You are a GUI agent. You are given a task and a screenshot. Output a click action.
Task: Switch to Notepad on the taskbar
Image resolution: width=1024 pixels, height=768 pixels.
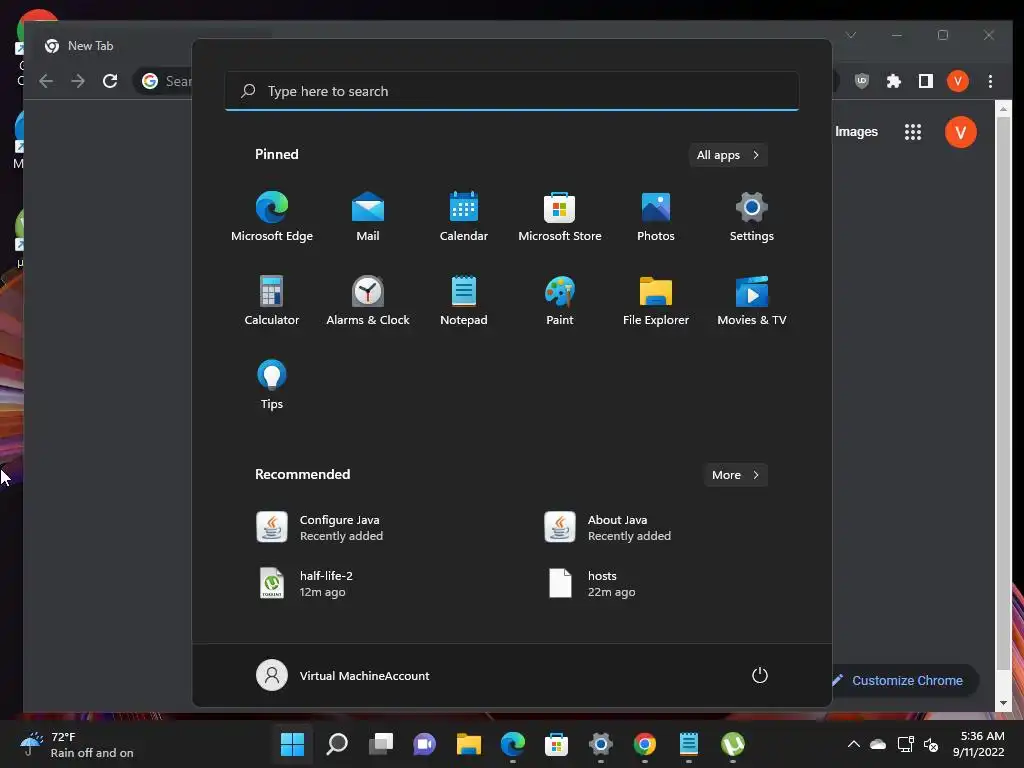689,744
